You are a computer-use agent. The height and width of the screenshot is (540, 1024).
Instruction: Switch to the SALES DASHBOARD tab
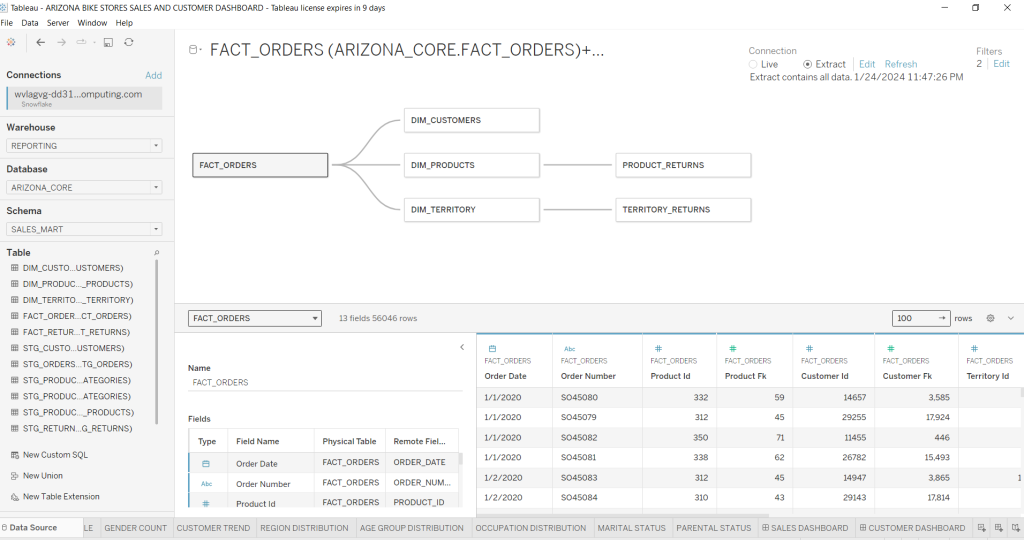804,528
